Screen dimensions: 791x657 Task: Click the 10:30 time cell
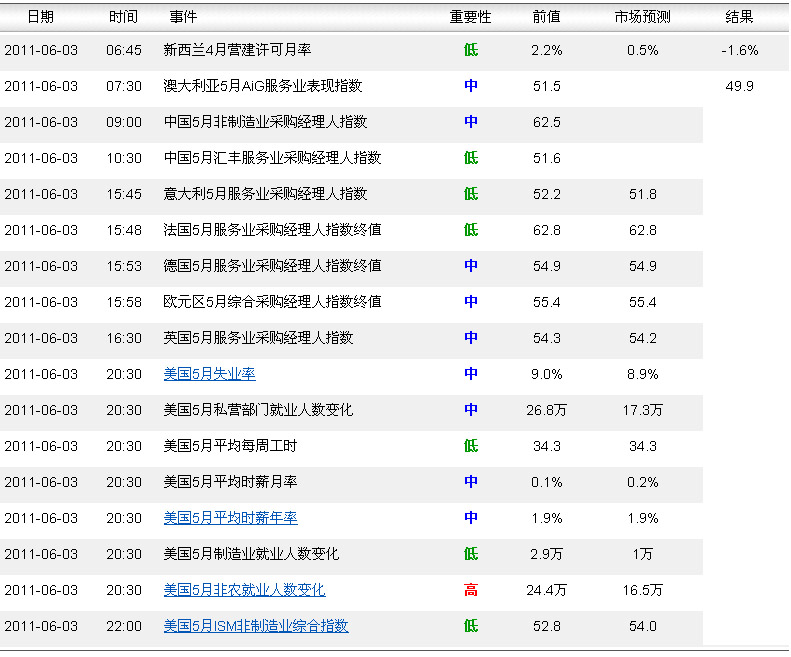(124, 158)
